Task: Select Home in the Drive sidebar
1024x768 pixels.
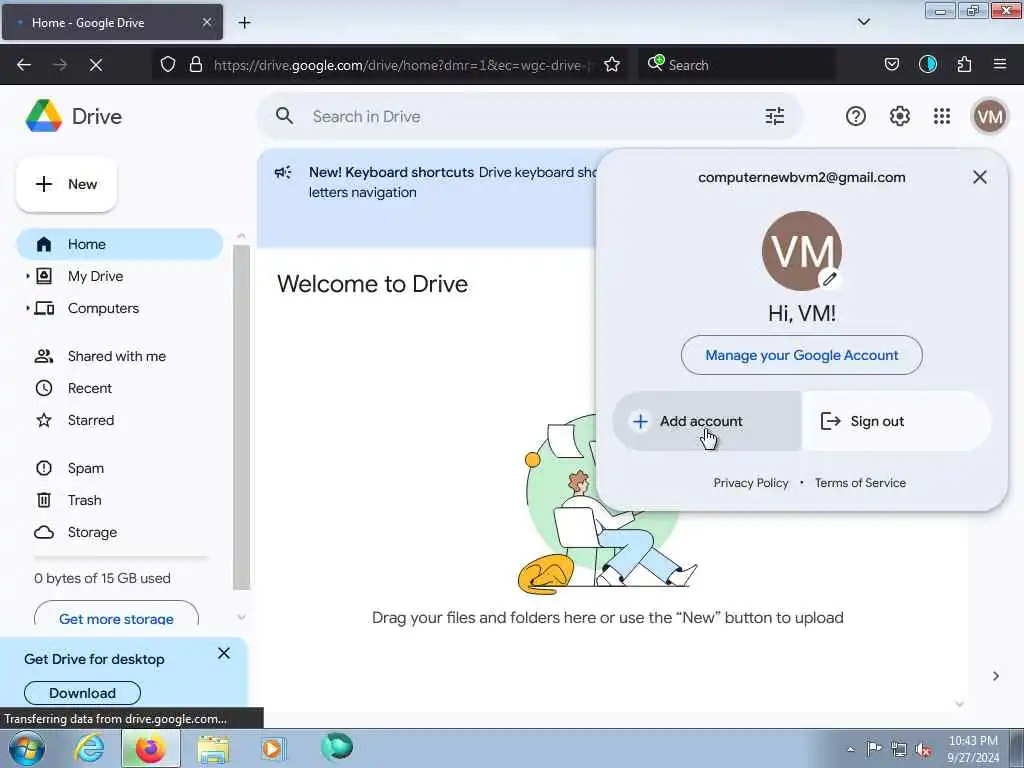Action: pyautogui.click(x=119, y=244)
